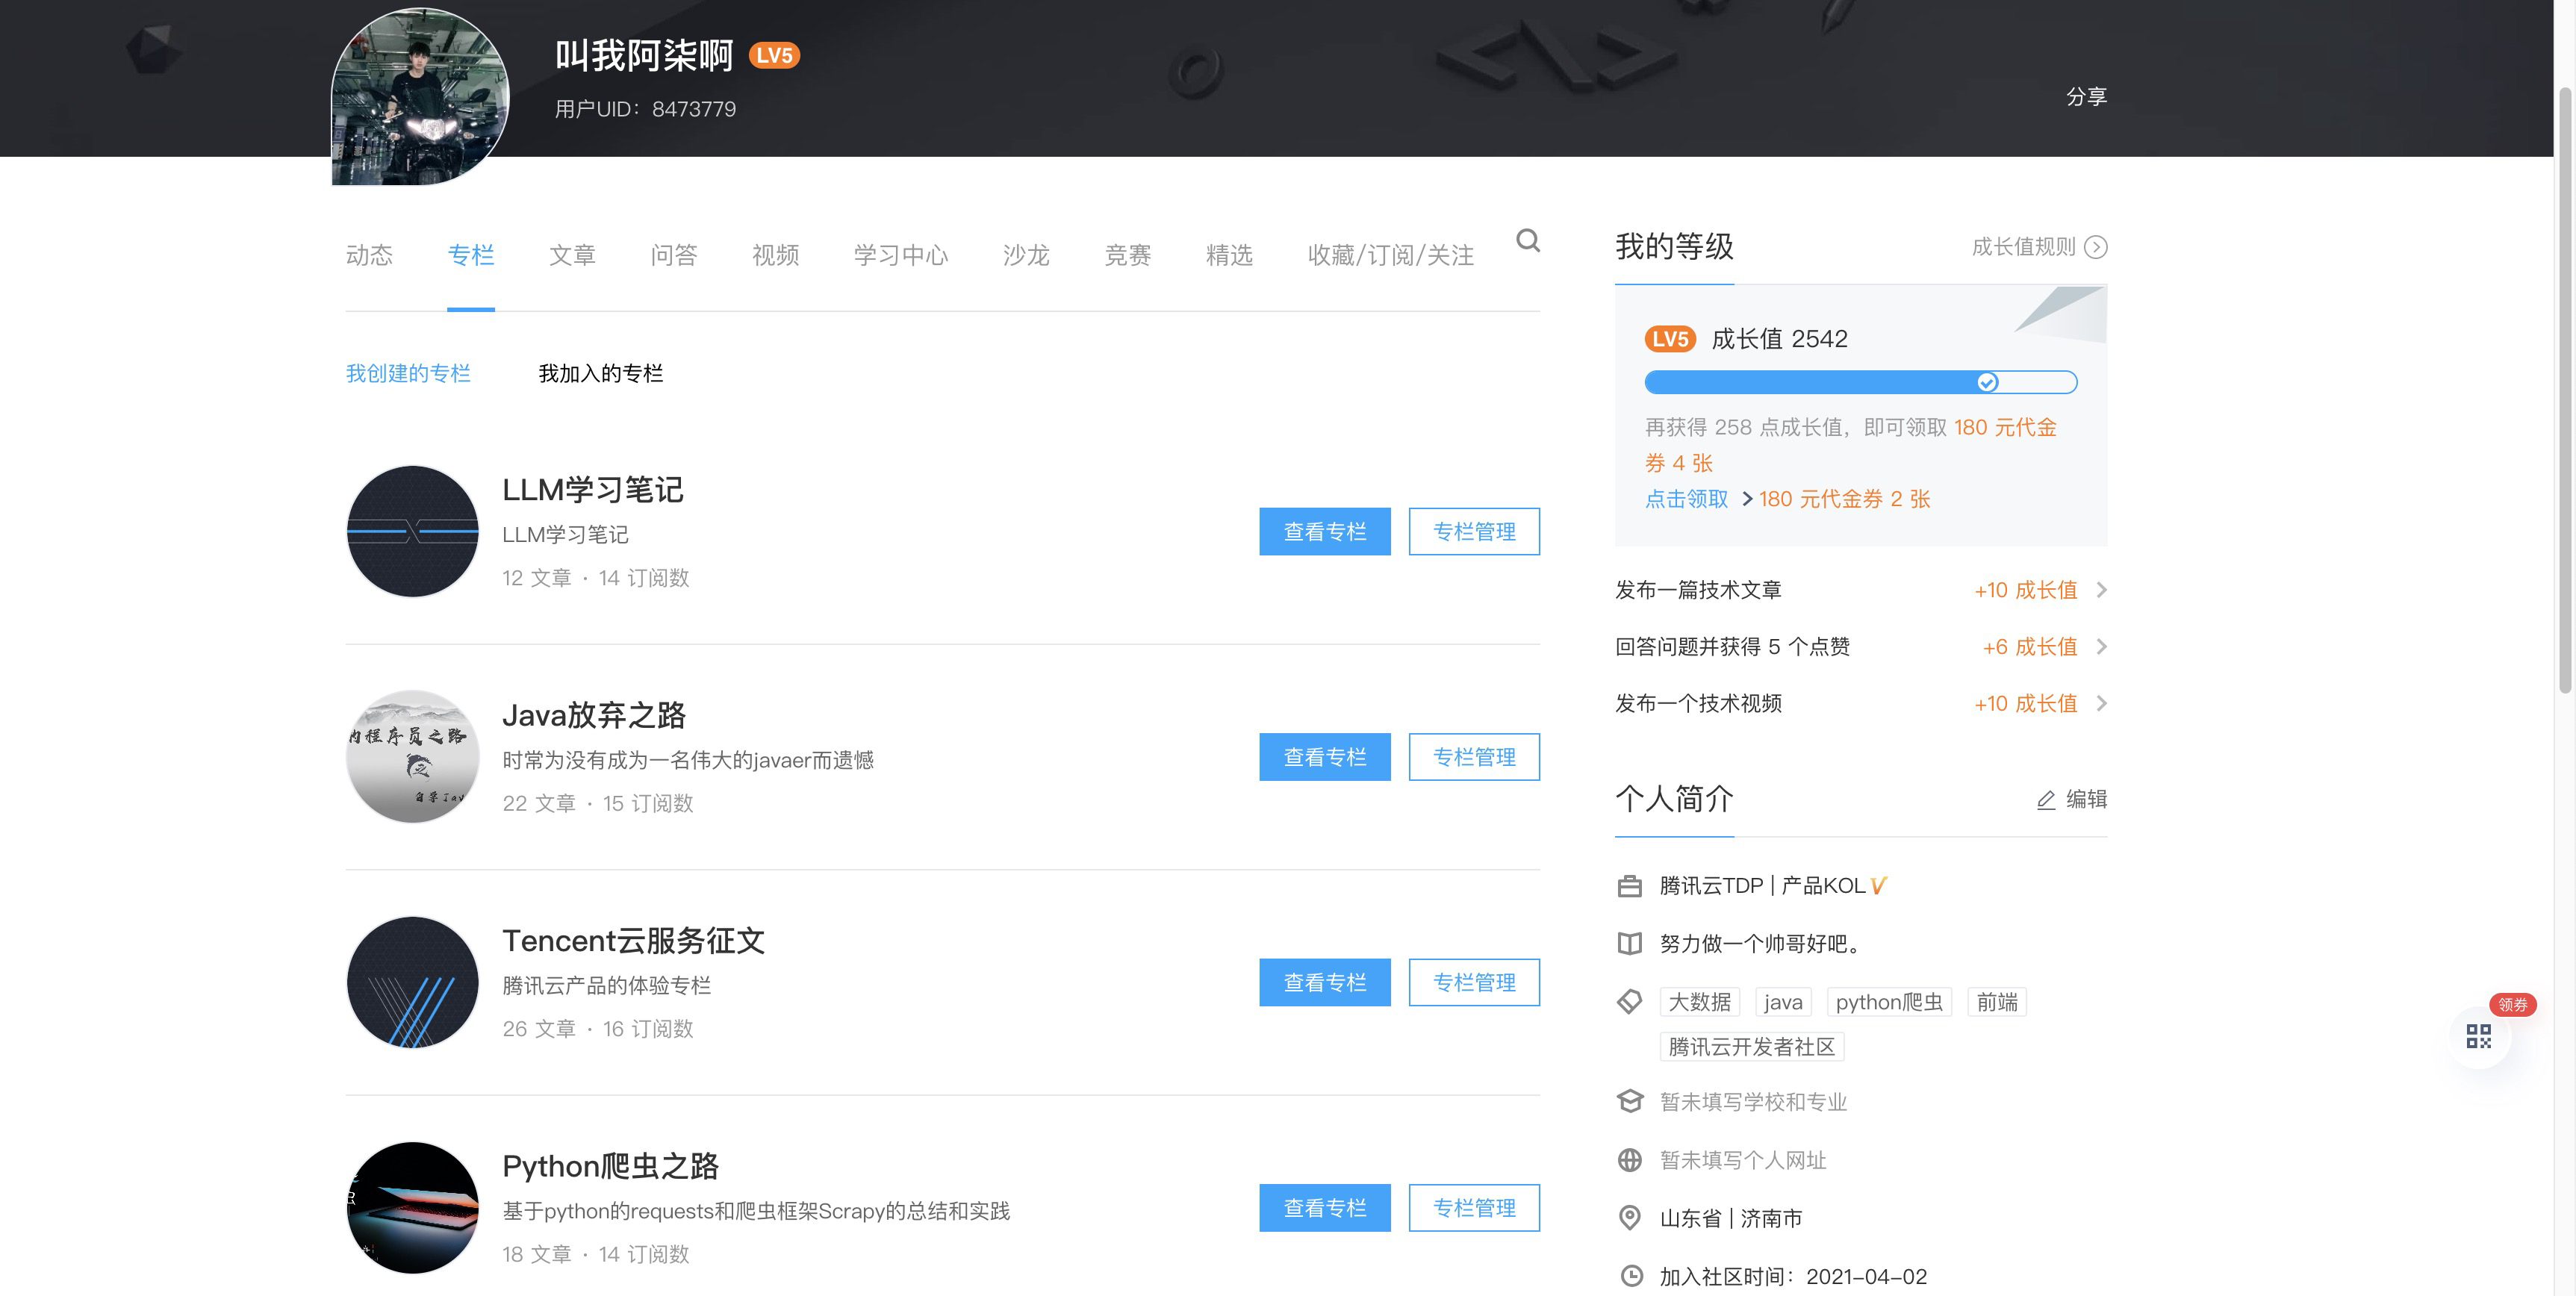Click chevron before 180 元代金券 2 张
2576x1296 pixels.
[x=1746, y=499]
